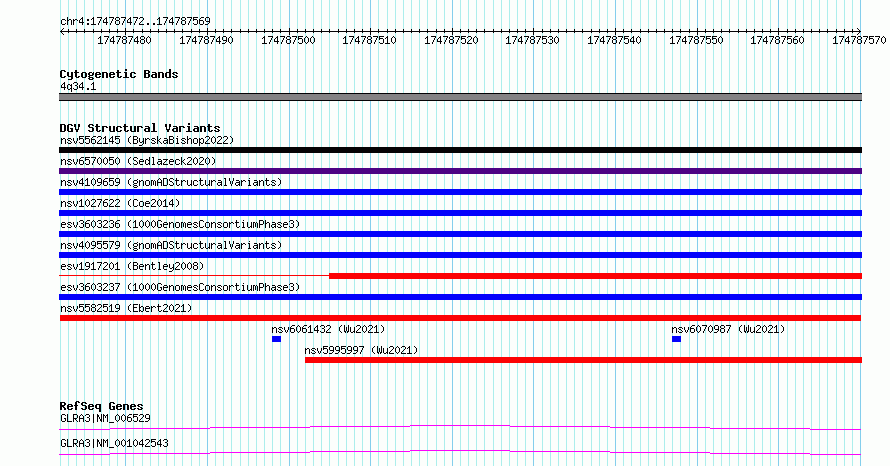Select the gray 4q34.1 cytogenetic band bar
Viewport: 890px width, 466px height.
pos(460,97)
